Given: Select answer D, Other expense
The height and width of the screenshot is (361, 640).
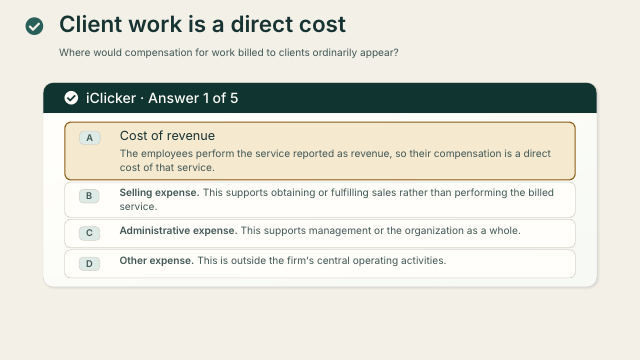Looking at the screenshot, I should 320,264.
